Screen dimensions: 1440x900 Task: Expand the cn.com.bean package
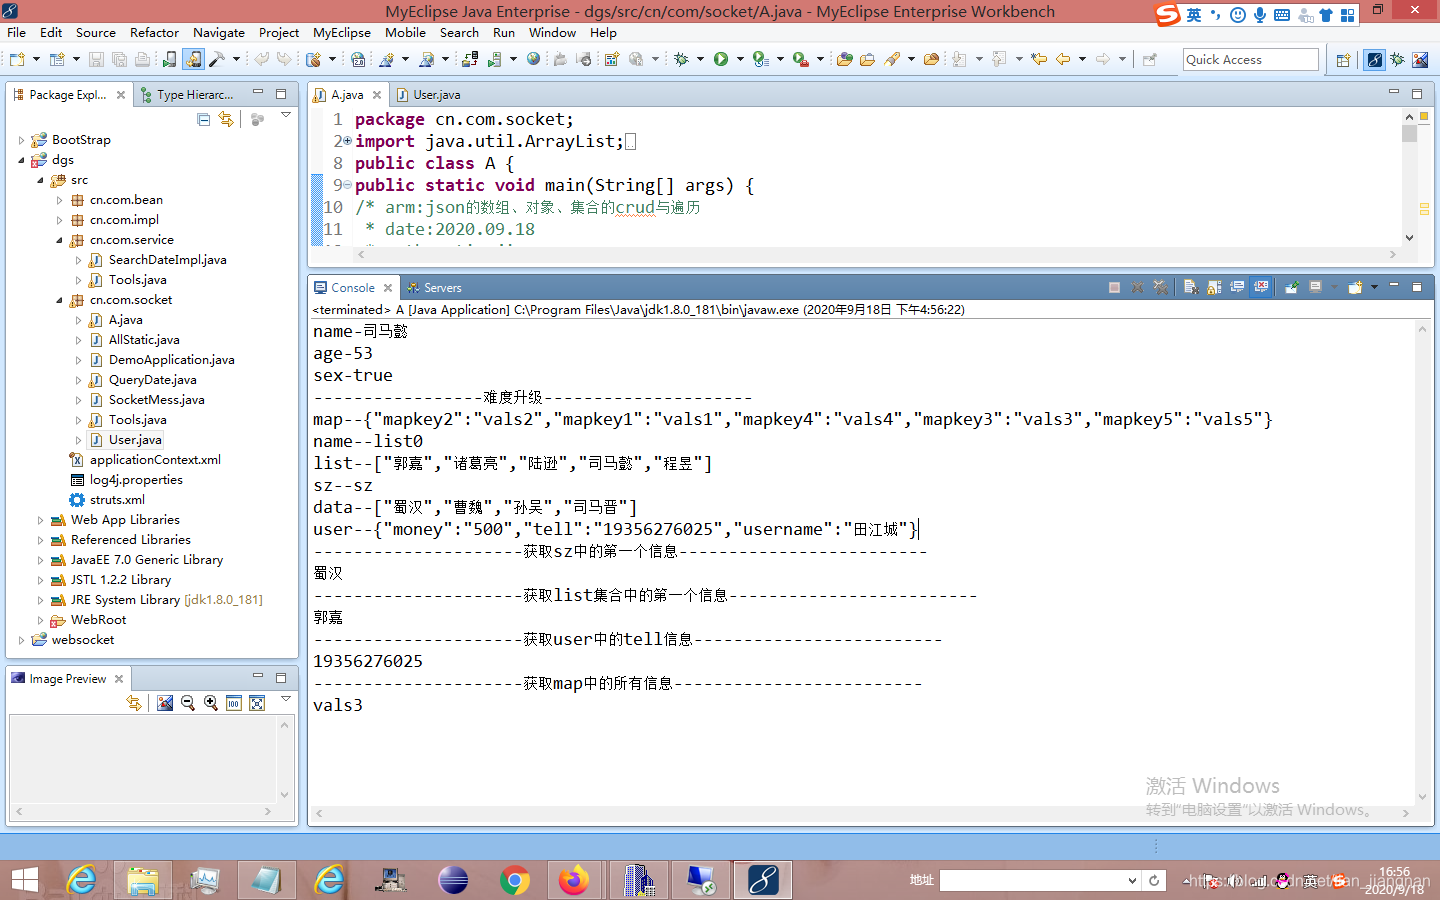click(59, 199)
